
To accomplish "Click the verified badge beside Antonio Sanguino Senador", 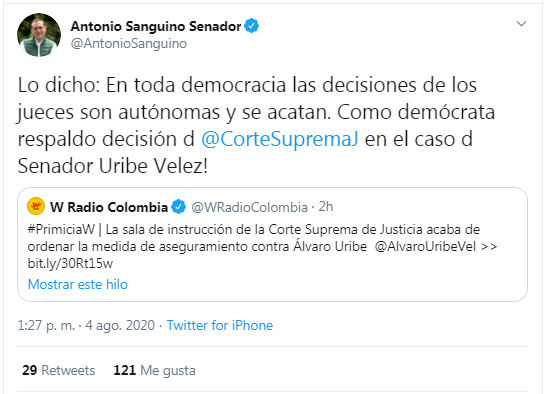I will (252, 26).
